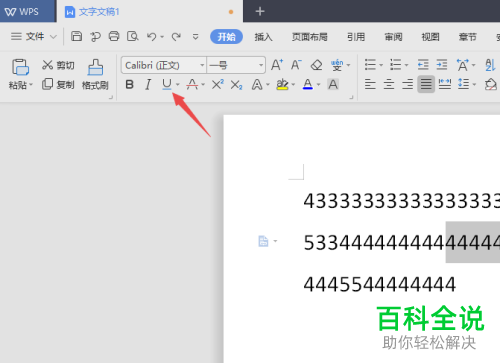Cut the selection with 剪切
Screen dimensions: 500x363
pos(58,65)
